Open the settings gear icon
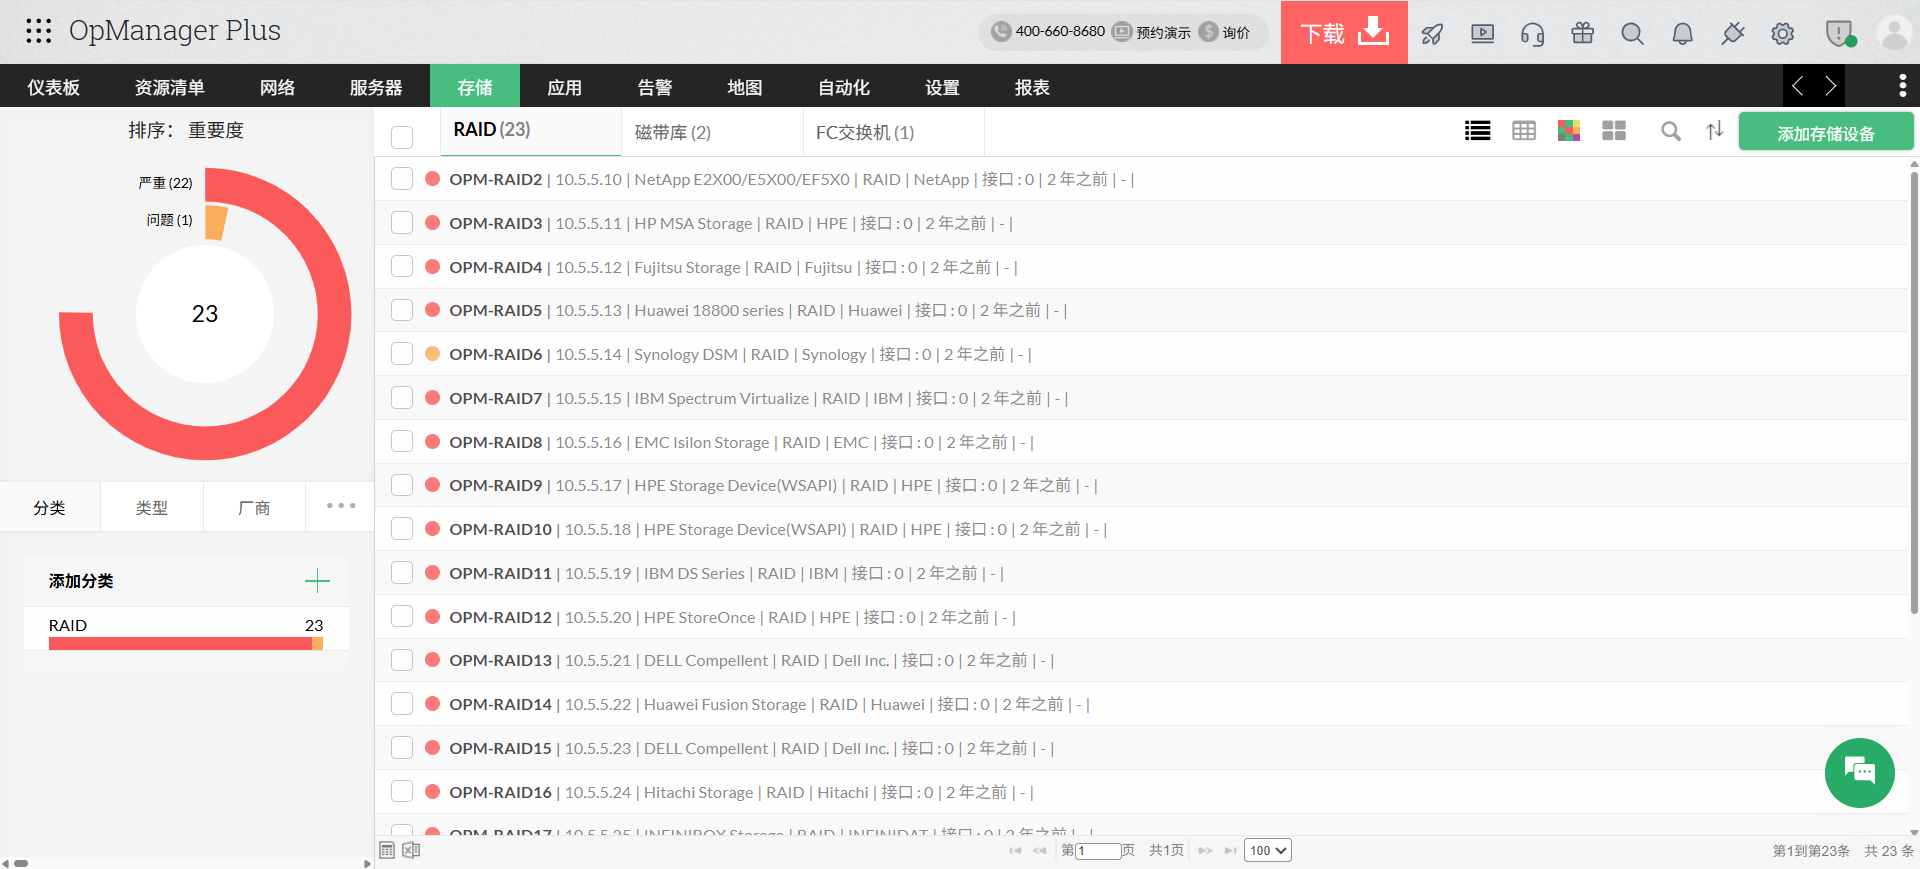The width and height of the screenshot is (1920, 869). pyautogui.click(x=1782, y=34)
